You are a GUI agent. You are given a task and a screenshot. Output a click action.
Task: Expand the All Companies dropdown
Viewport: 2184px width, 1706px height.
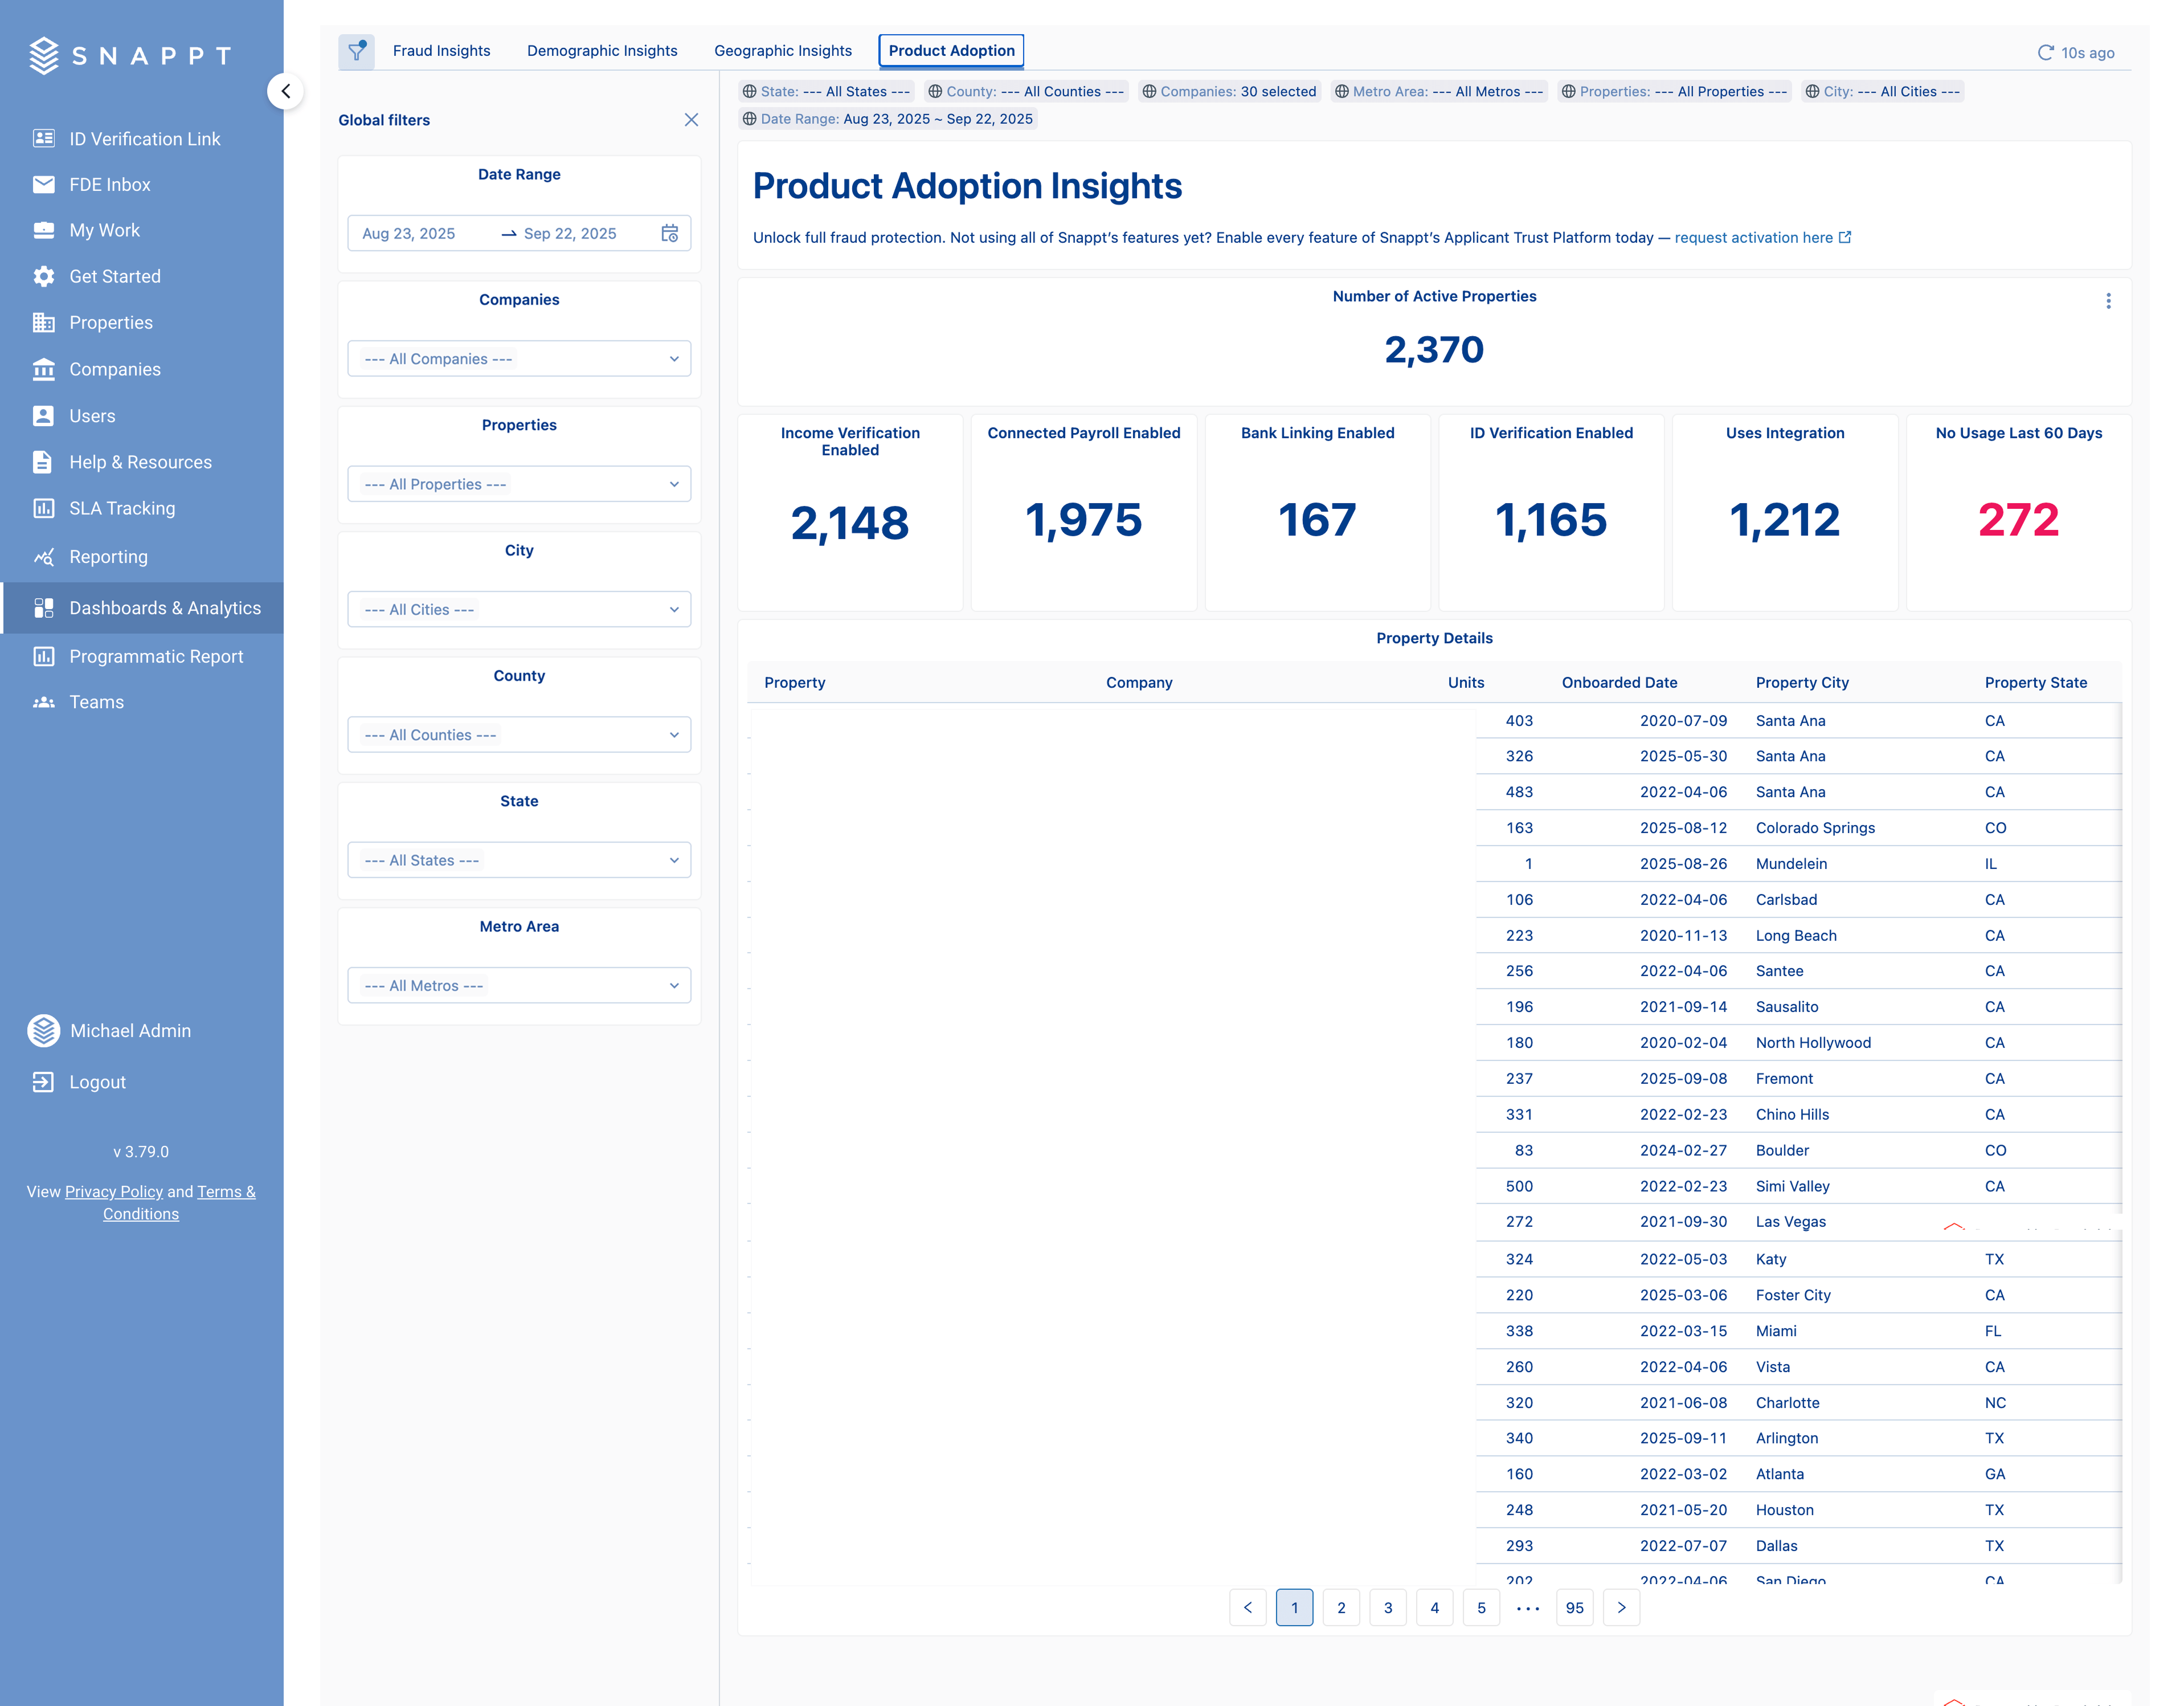coord(519,359)
